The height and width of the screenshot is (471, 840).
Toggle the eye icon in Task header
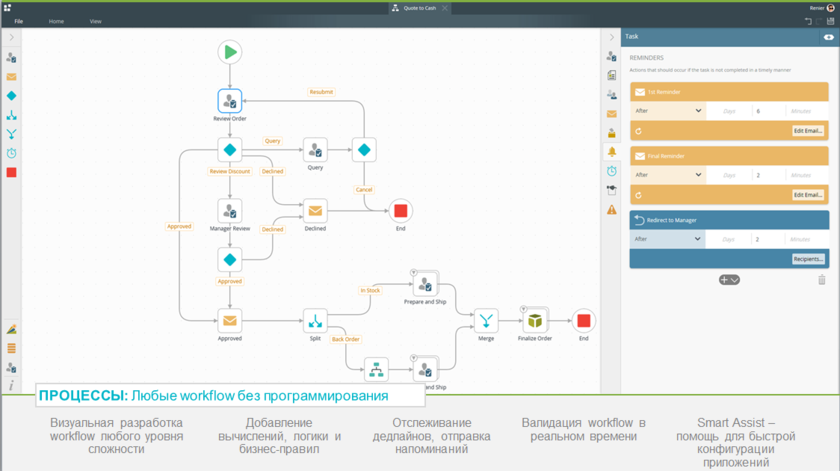(828, 37)
